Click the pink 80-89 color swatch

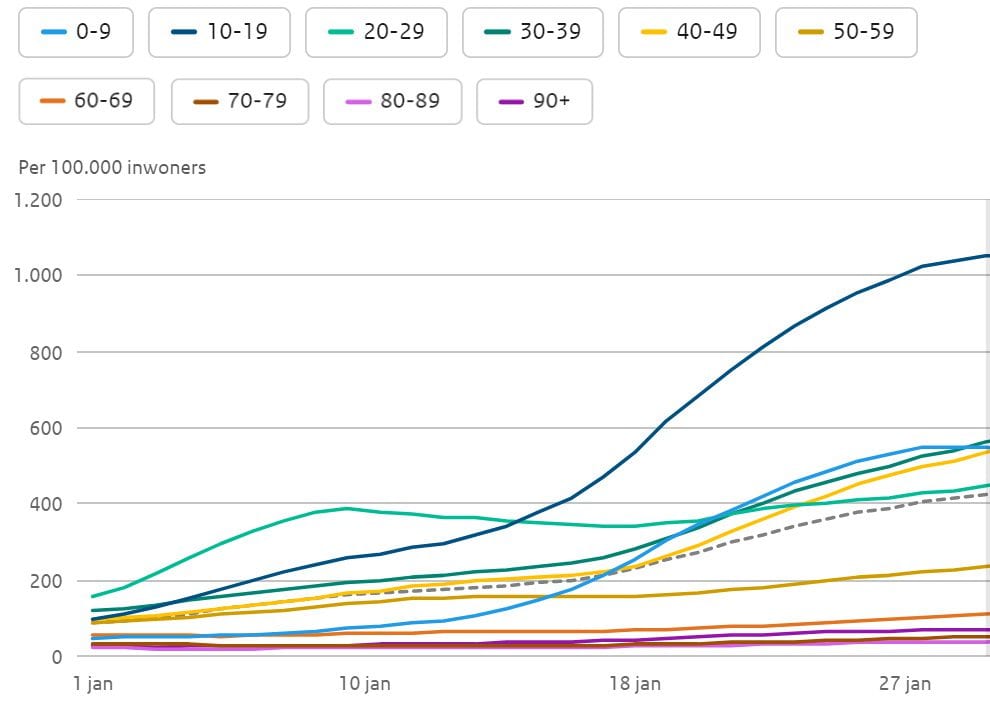(359, 101)
